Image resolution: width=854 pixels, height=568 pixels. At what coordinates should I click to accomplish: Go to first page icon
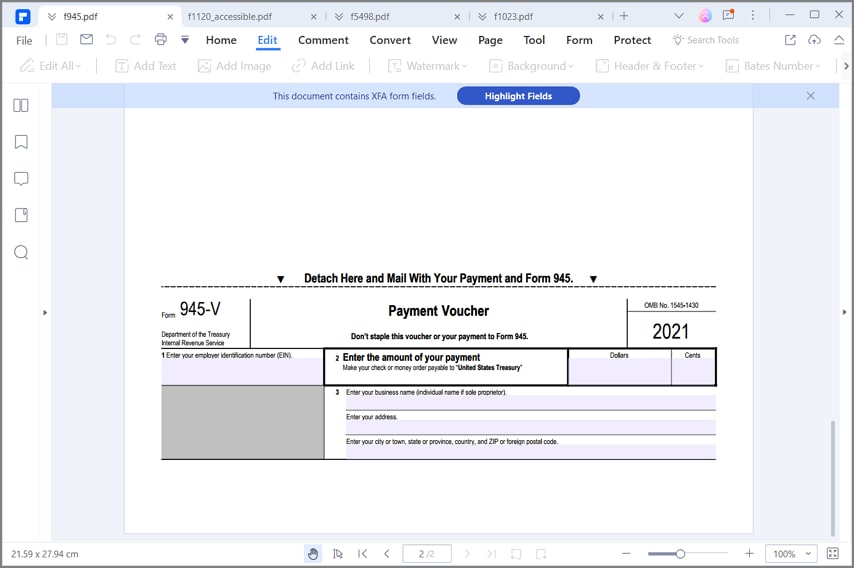[x=362, y=554]
